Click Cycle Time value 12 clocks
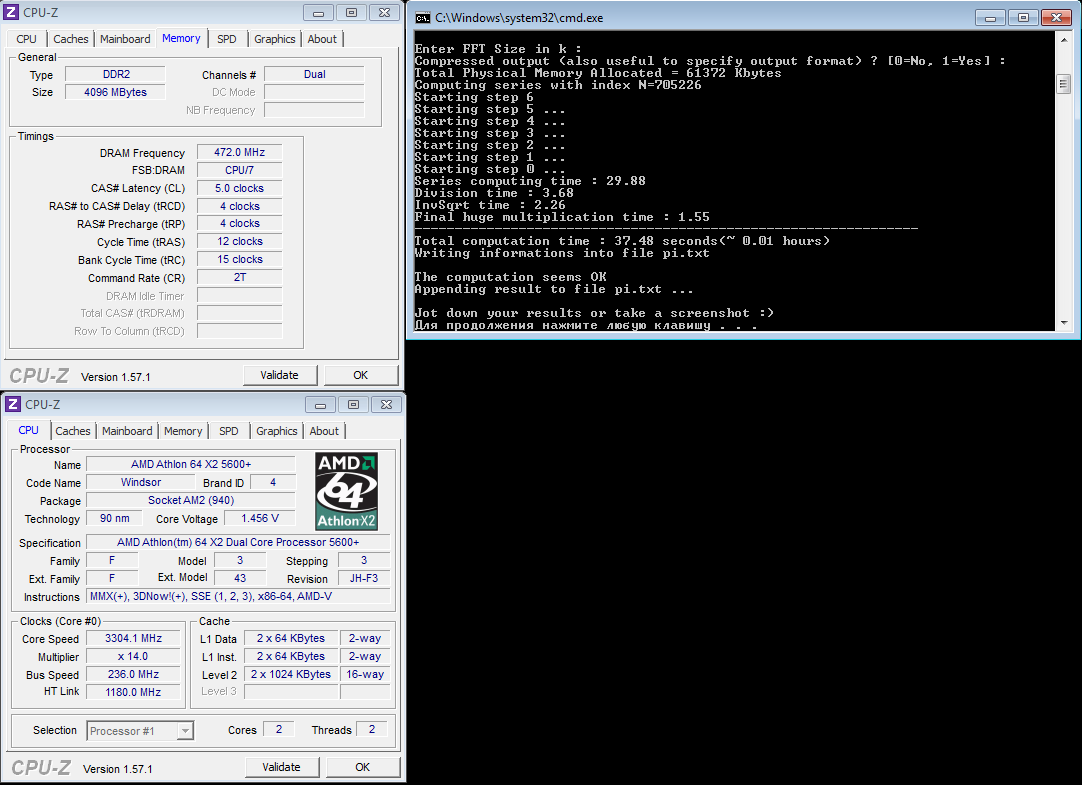The image size is (1082, 785). (239, 241)
